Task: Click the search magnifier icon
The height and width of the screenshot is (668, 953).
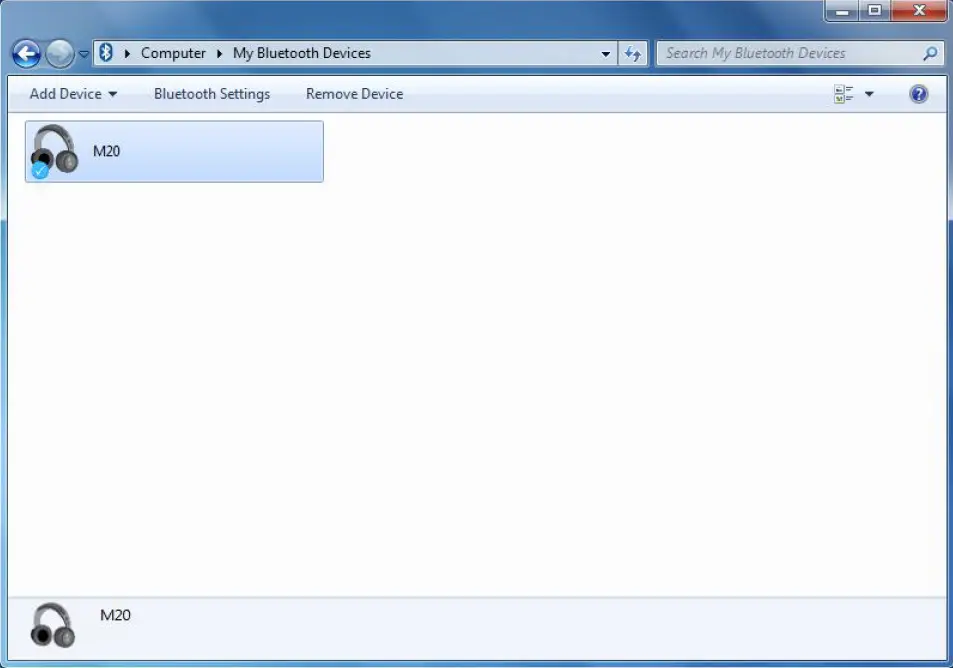Action: (x=931, y=53)
